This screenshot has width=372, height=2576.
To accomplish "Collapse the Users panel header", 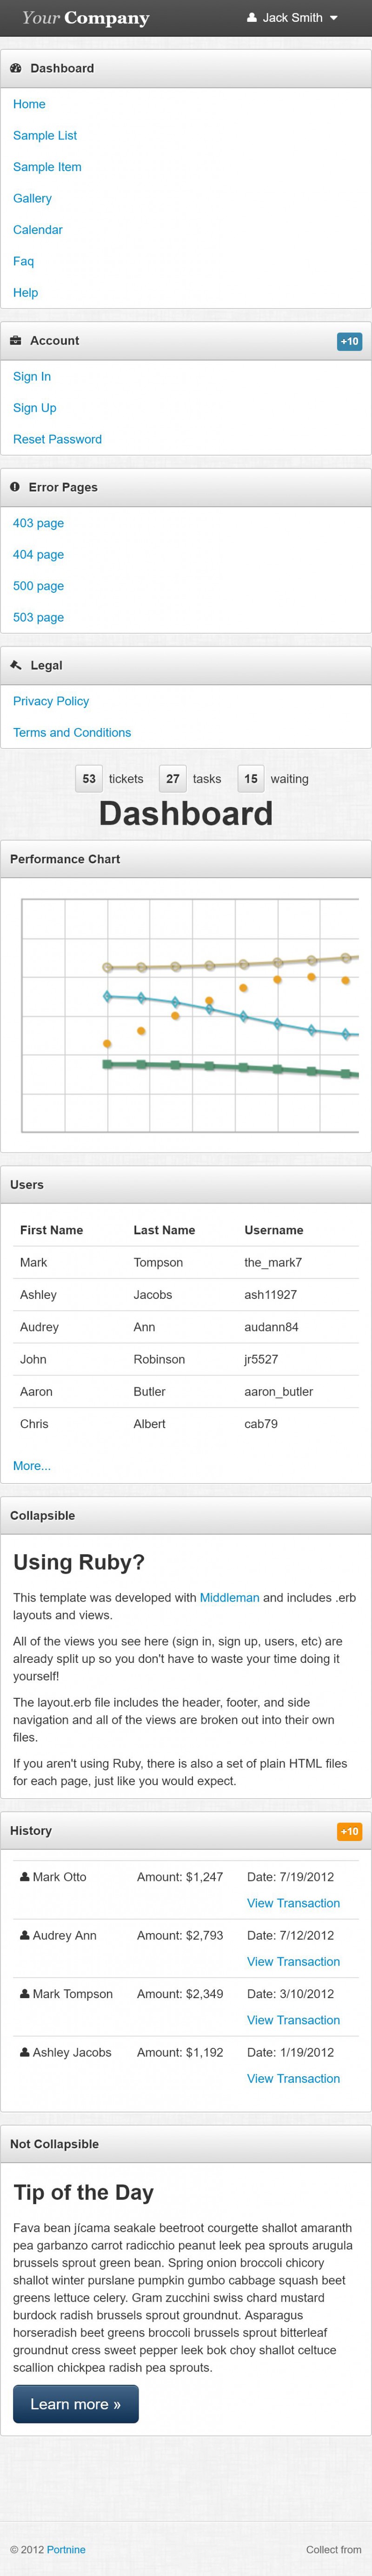I will pyautogui.click(x=186, y=1185).
